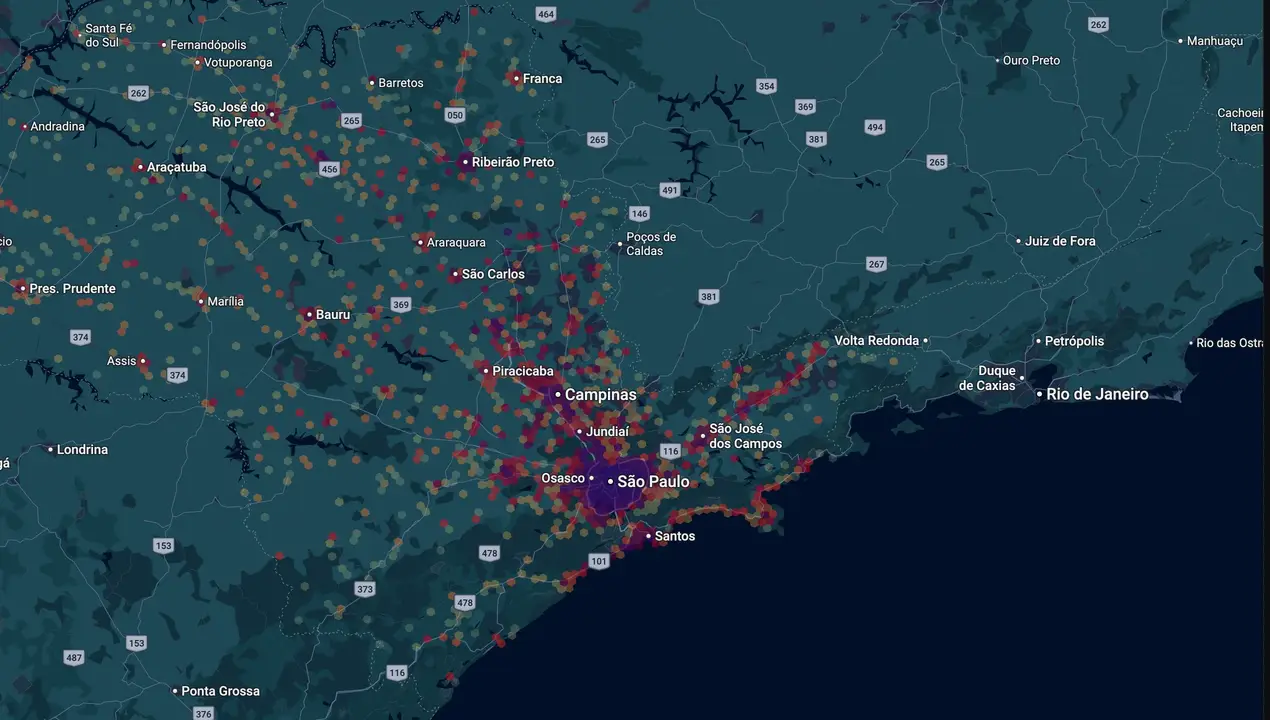Screen dimensions: 1270x720
Task: Click the São Paulo city label
Action: (653, 482)
